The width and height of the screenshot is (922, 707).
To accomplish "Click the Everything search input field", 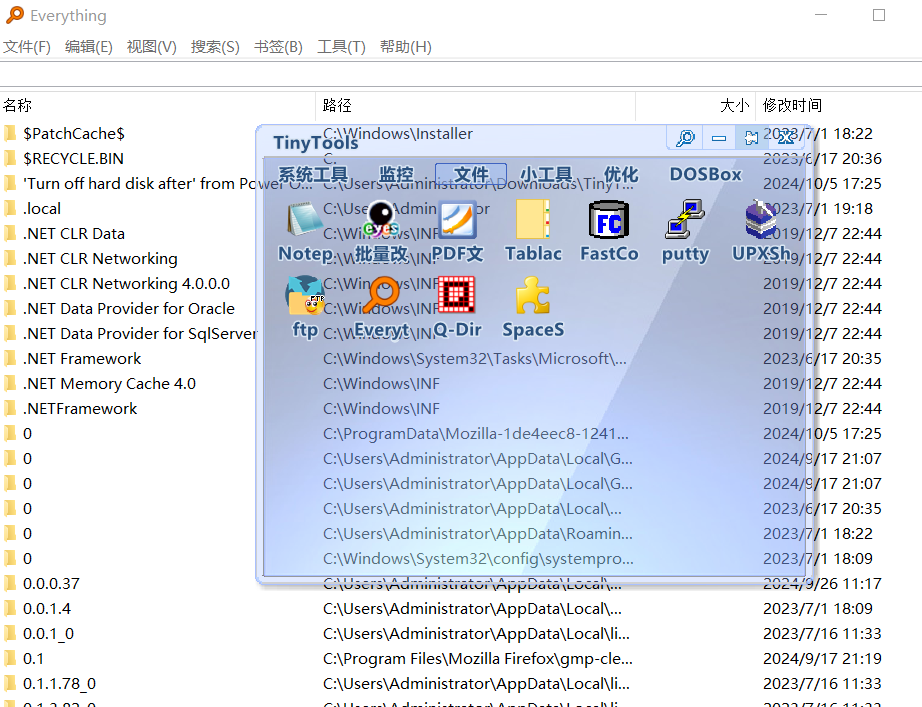I will click(x=461, y=74).
